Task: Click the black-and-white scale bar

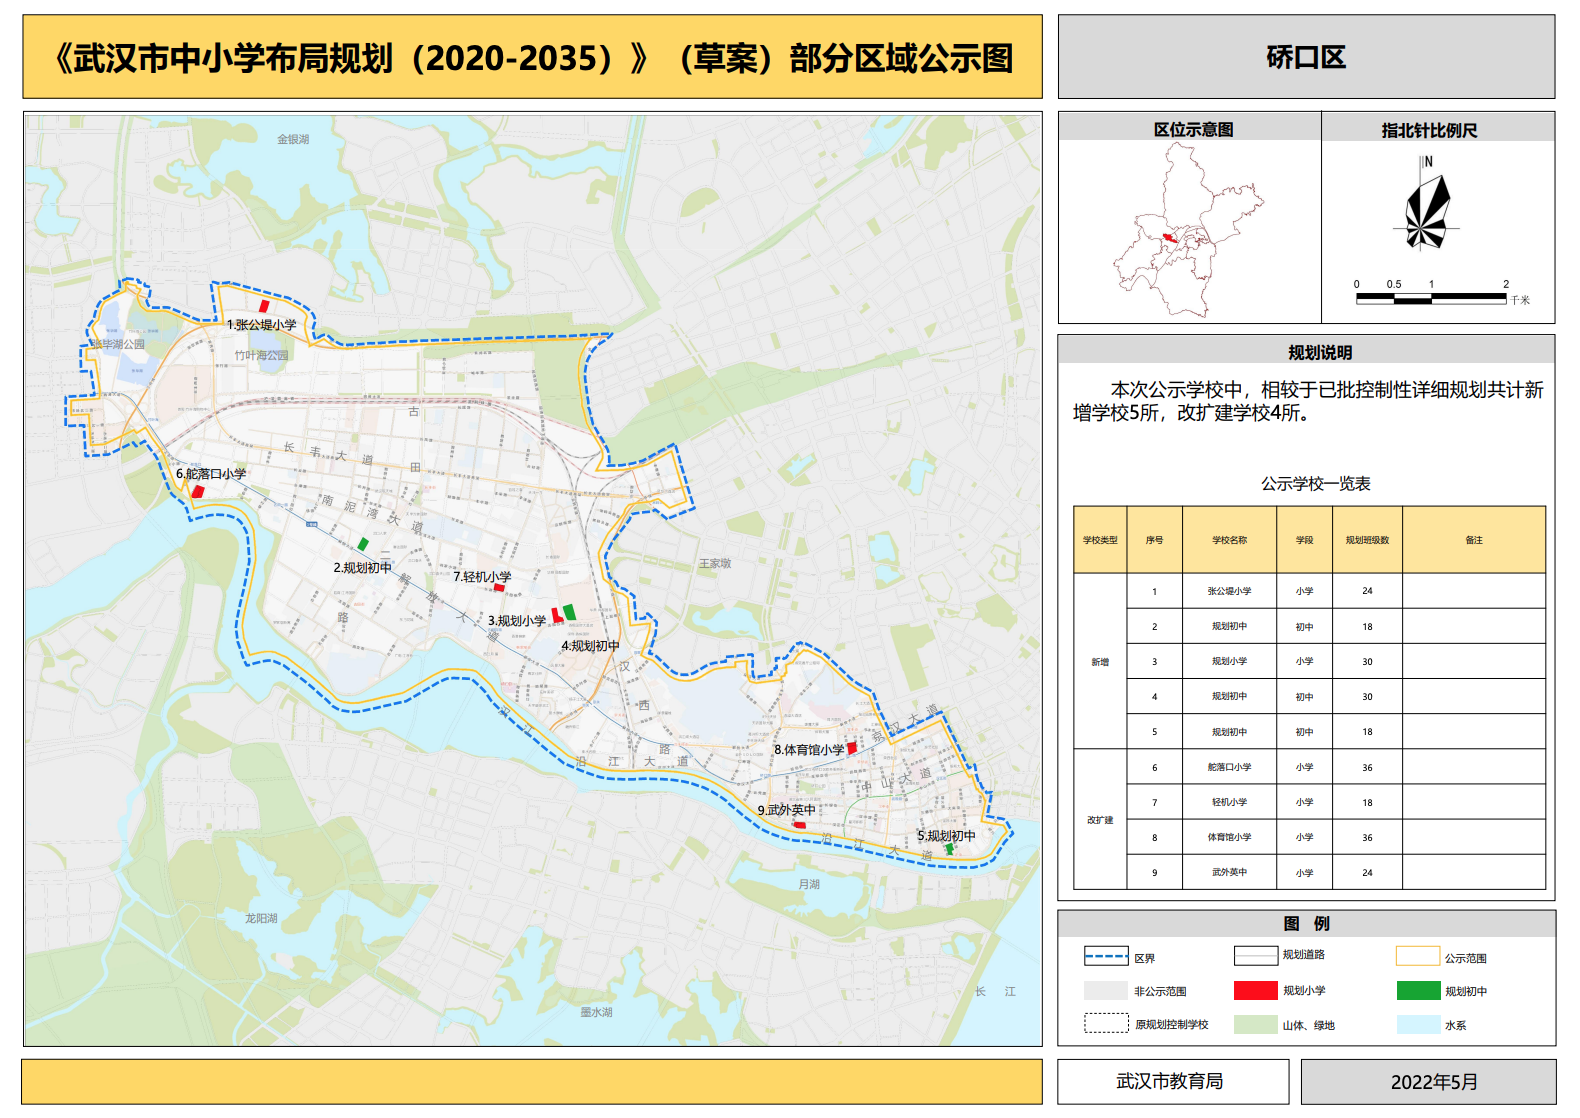Action: 1431,298
